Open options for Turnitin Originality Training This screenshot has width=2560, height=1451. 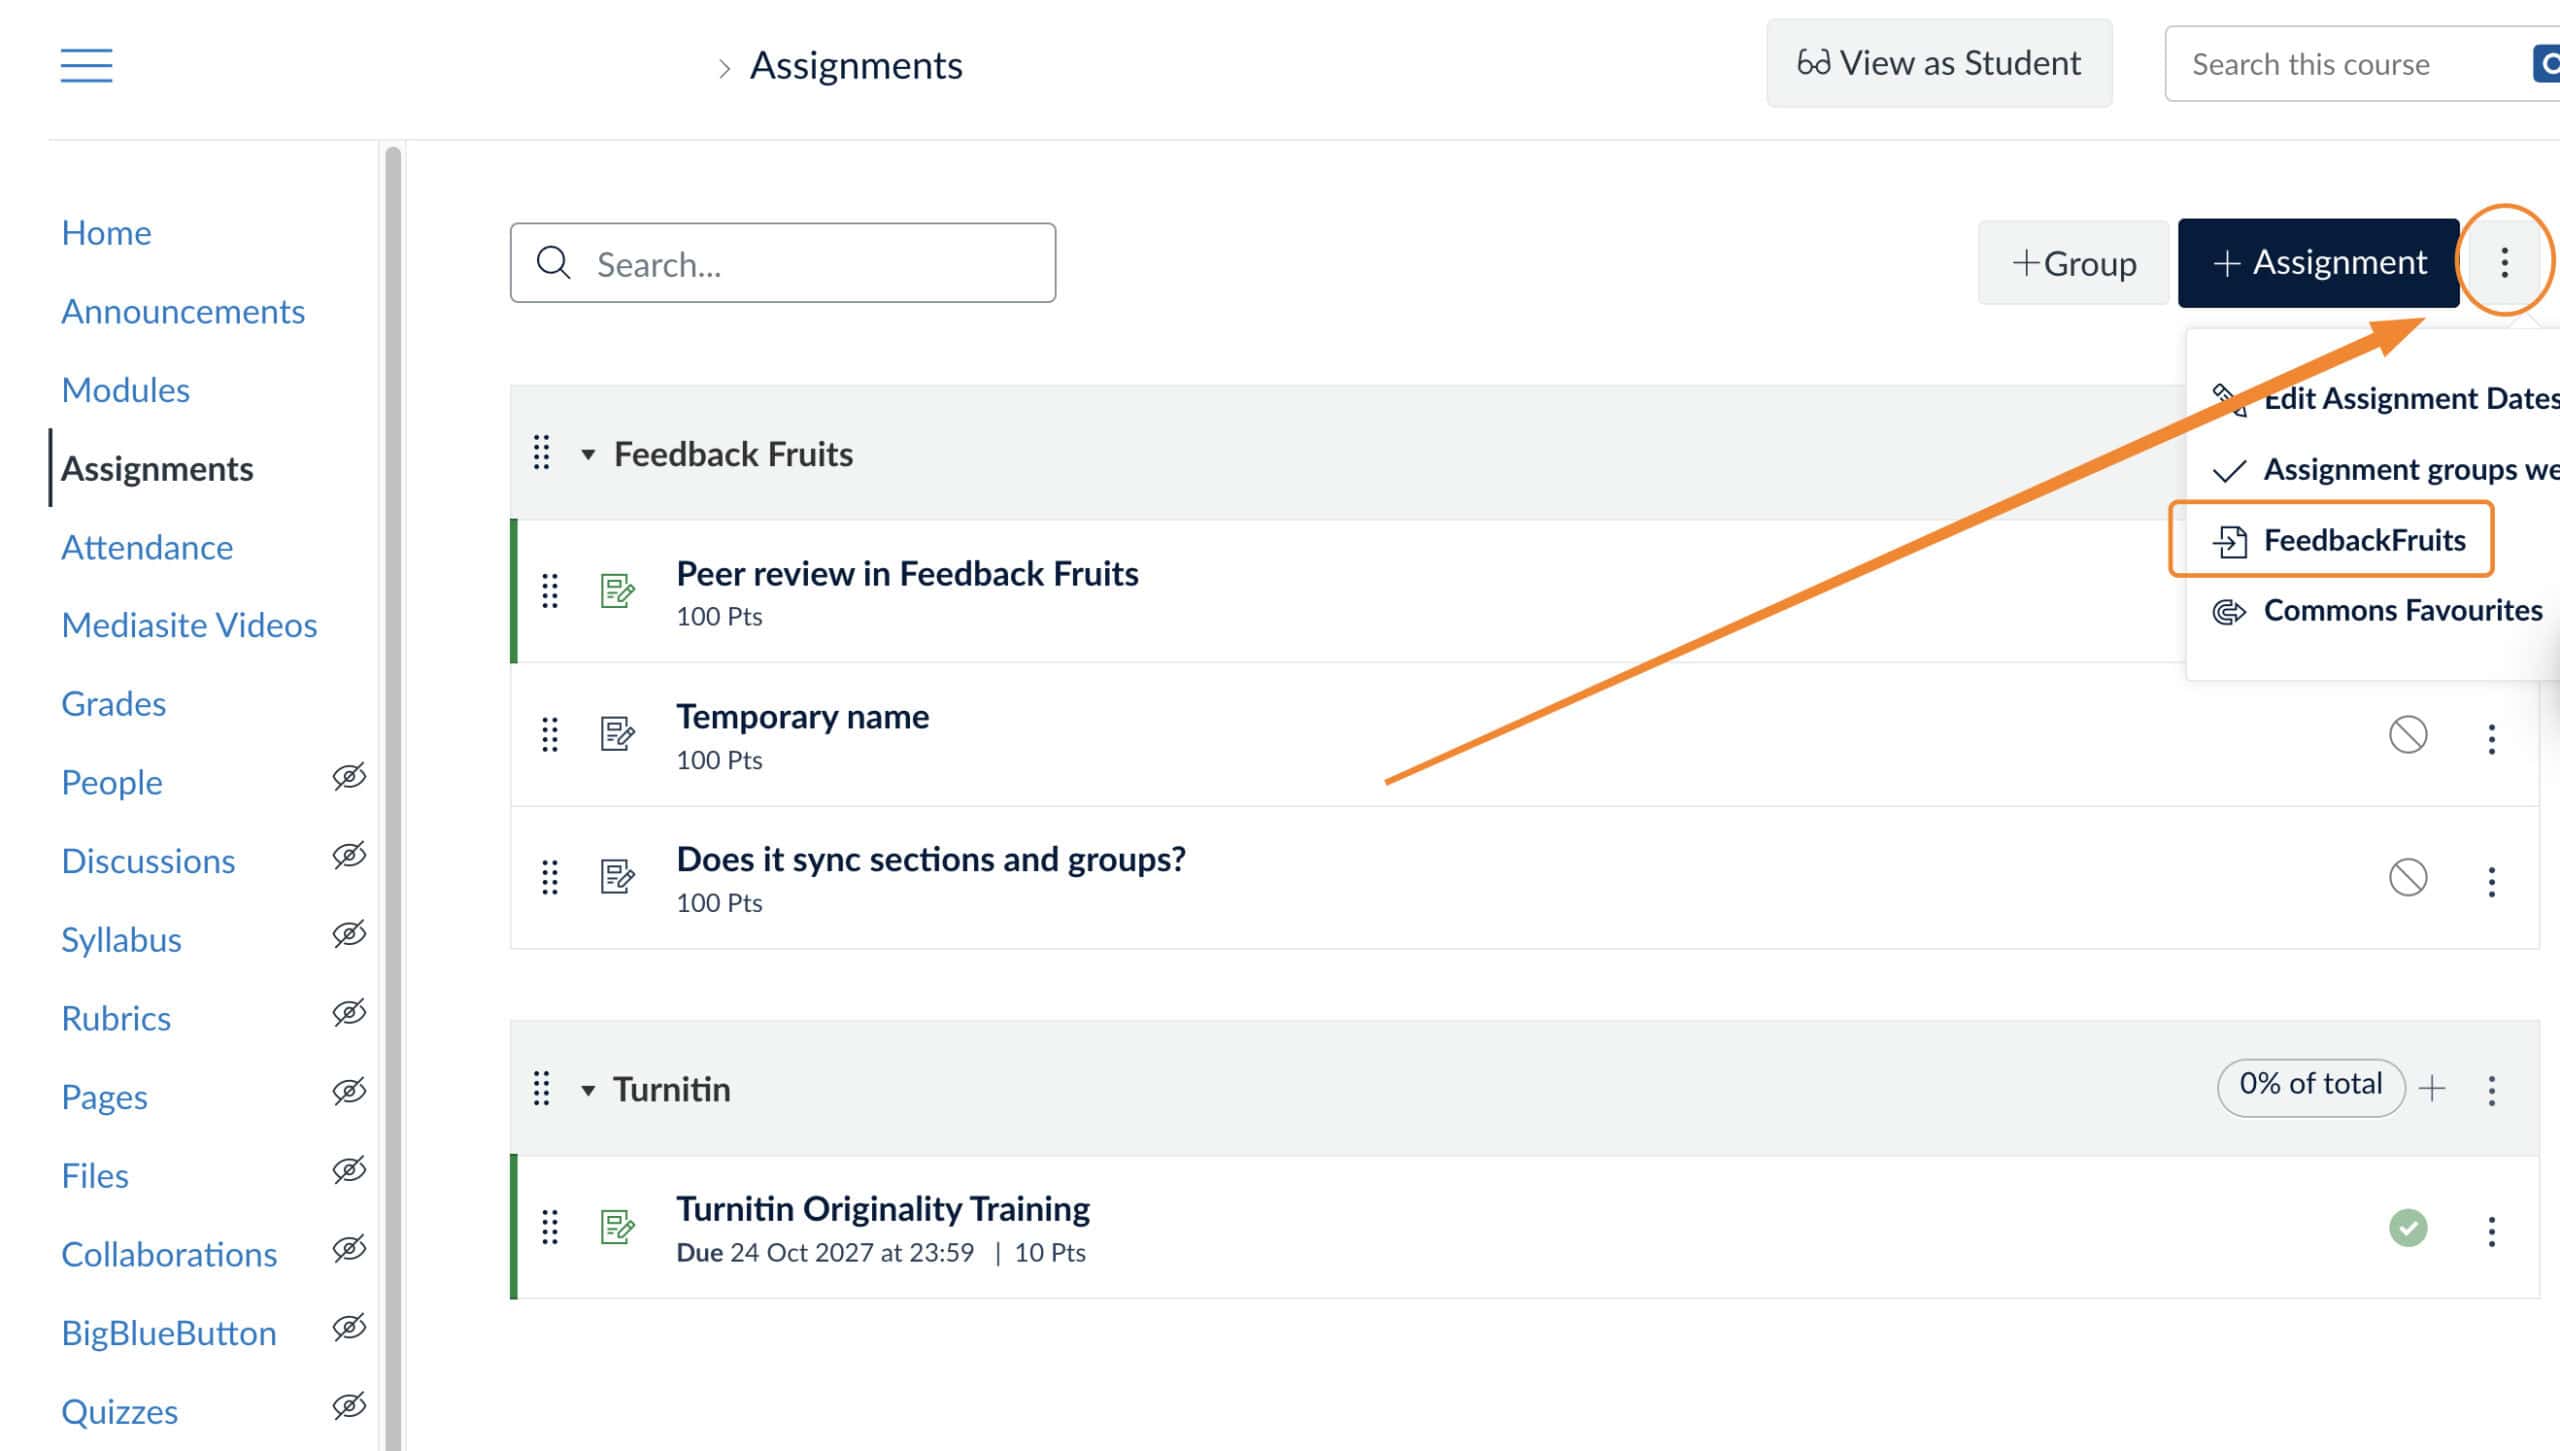point(2491,1231)
